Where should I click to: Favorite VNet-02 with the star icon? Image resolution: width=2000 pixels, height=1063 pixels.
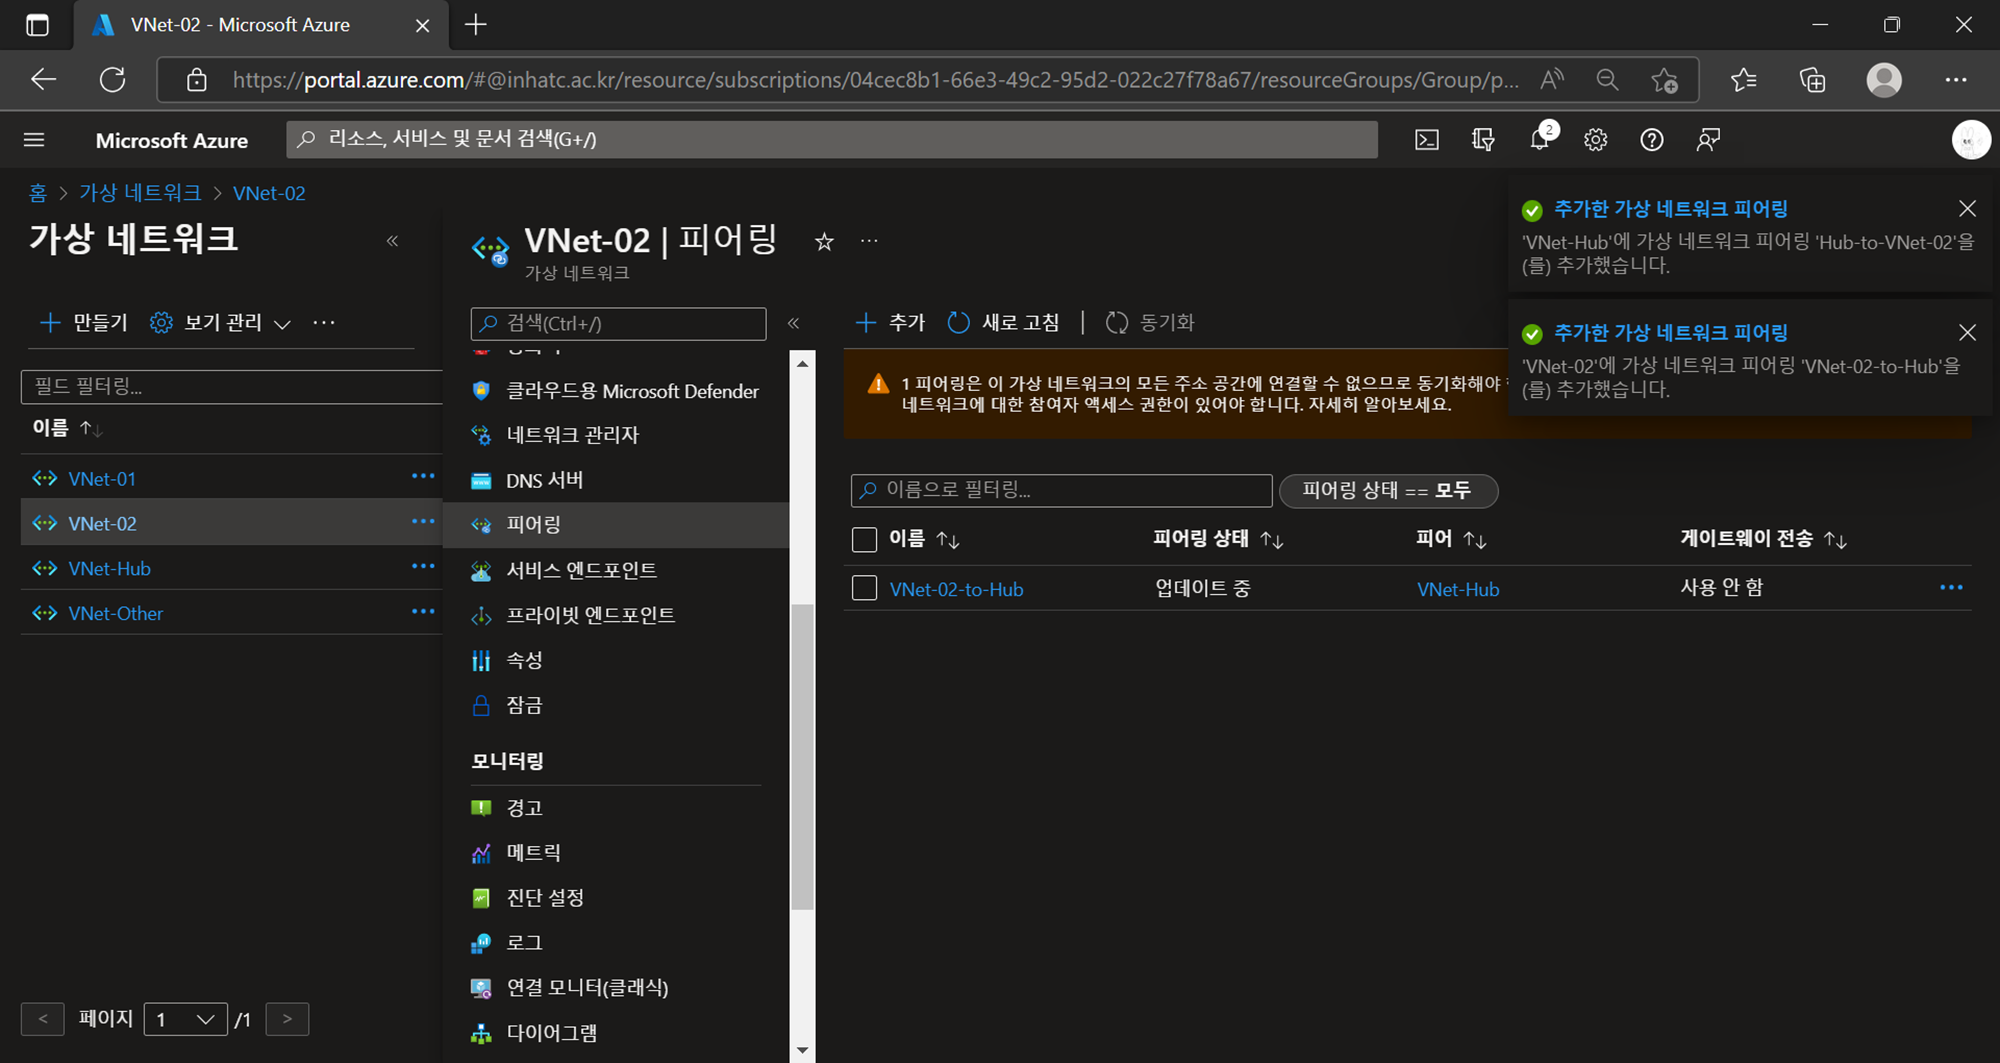point(824,241)
